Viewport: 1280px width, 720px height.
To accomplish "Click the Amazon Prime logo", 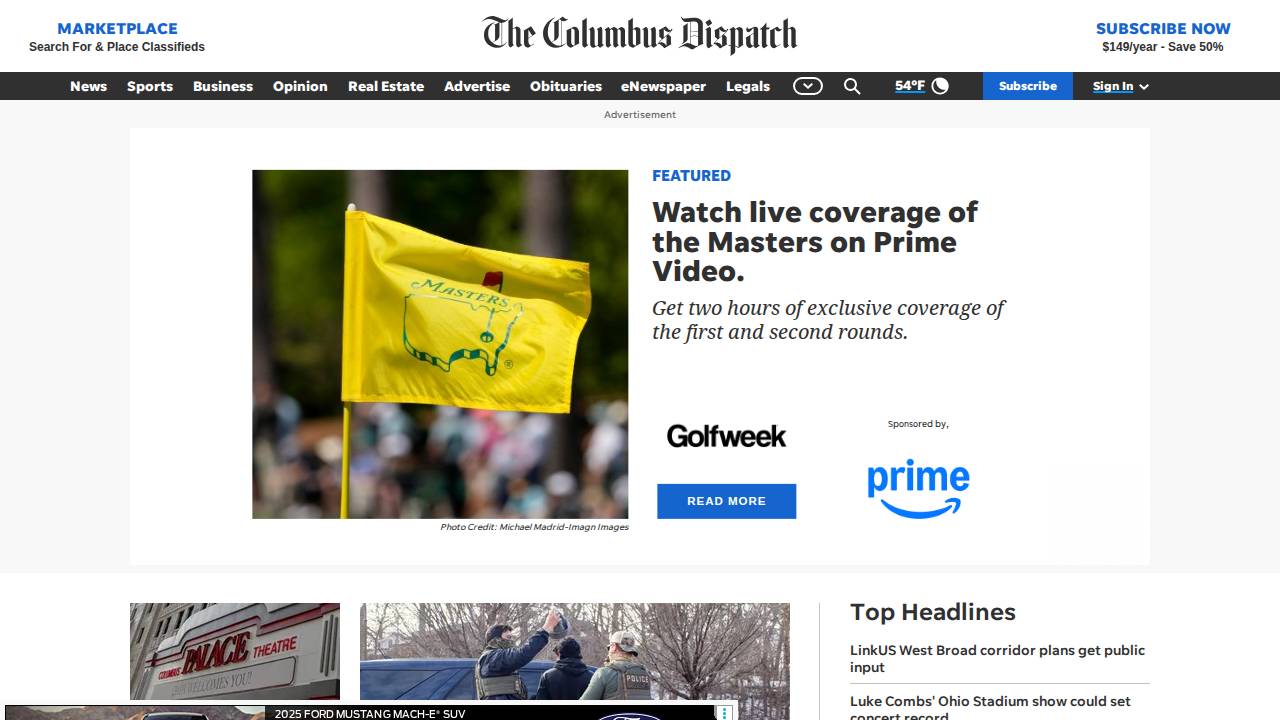I will [x=918, y=489].
